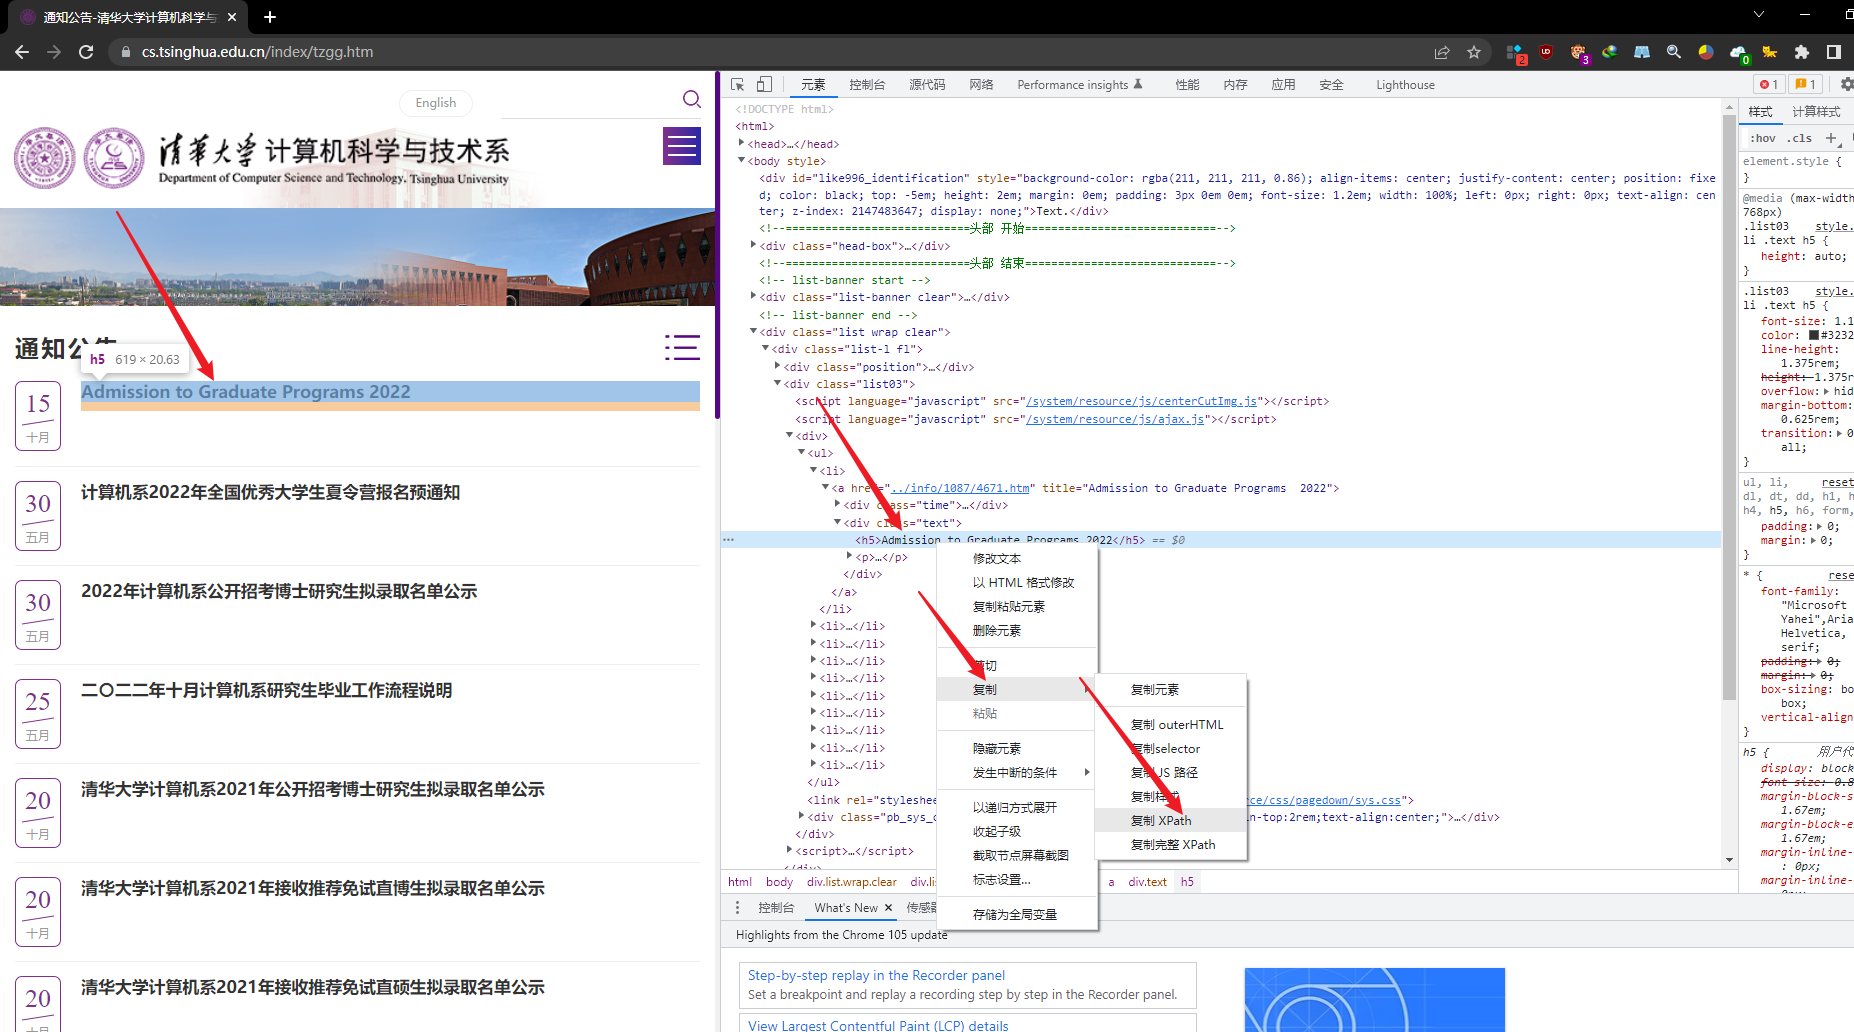Screen dimensions: 1854x1032
Task: Click the cloud extension icon with 0 badge
Action: point(1739,53)
